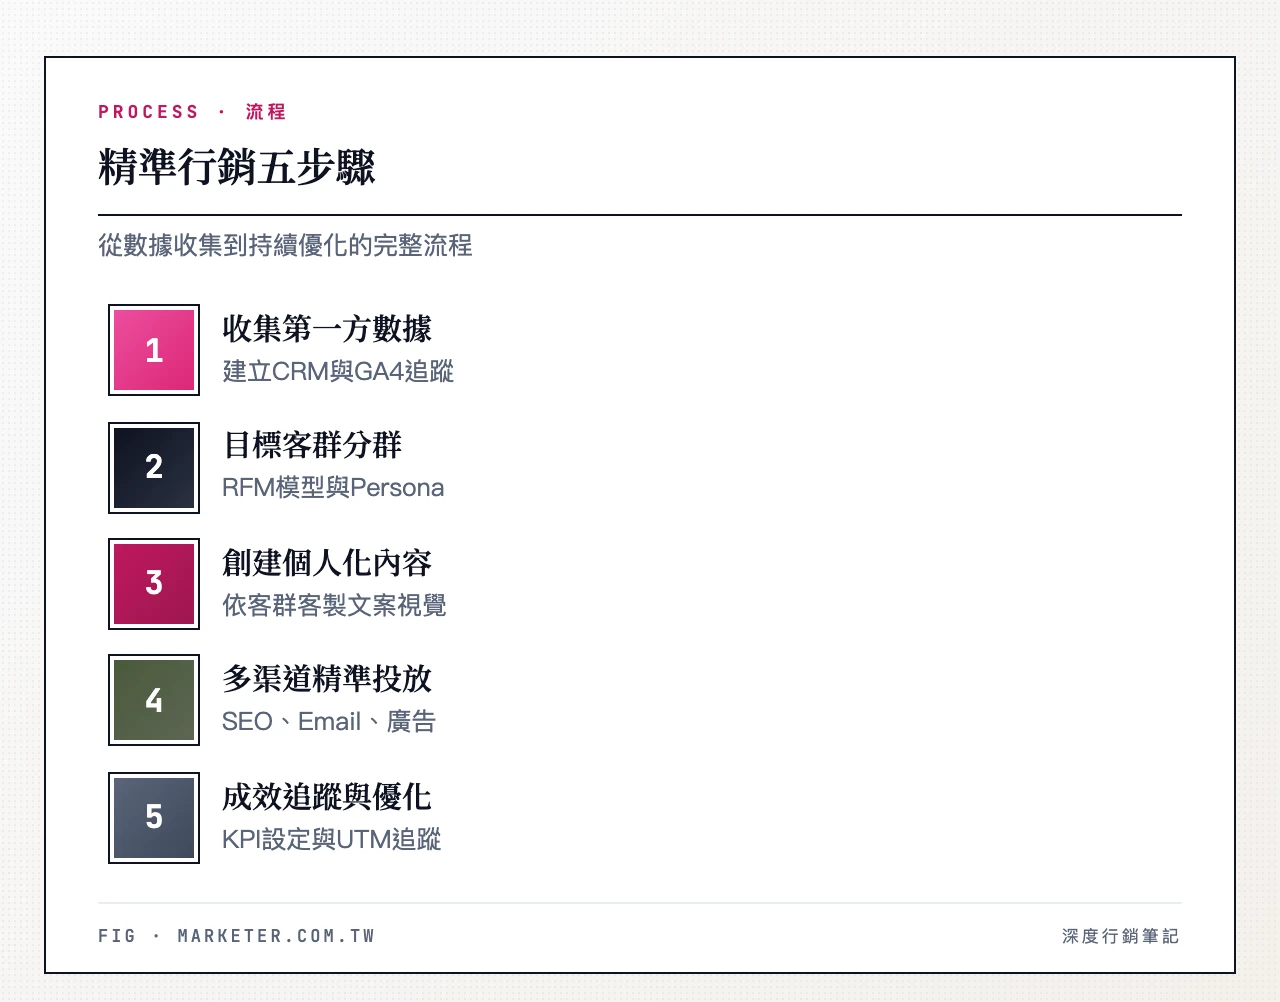
Task: Click the slate gray step 5 badge
Action: pyautogui.click(x=154, y=818)
